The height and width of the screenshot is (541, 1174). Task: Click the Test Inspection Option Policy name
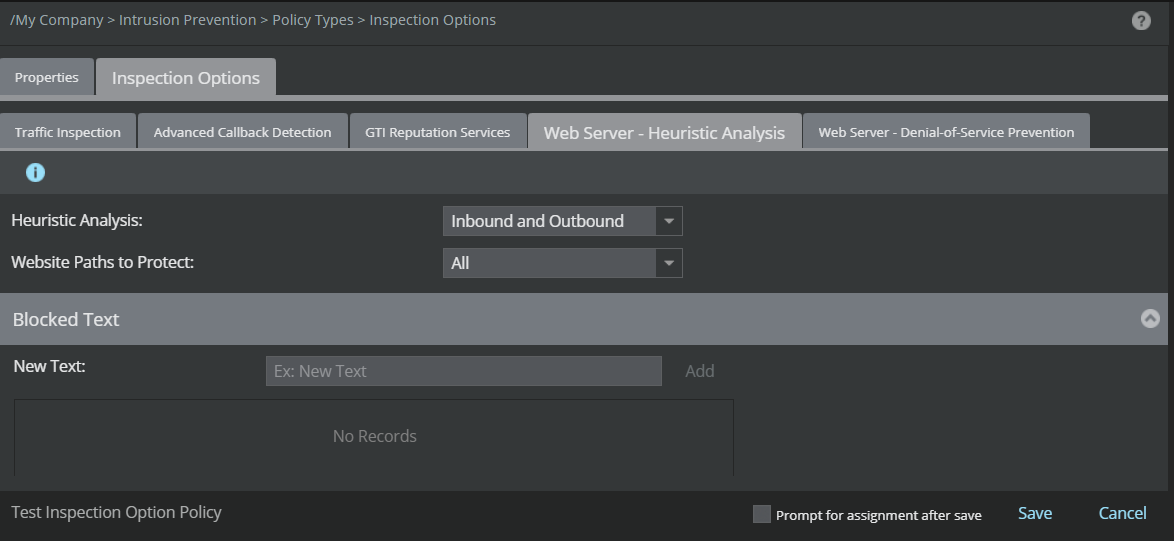(116, 513)
